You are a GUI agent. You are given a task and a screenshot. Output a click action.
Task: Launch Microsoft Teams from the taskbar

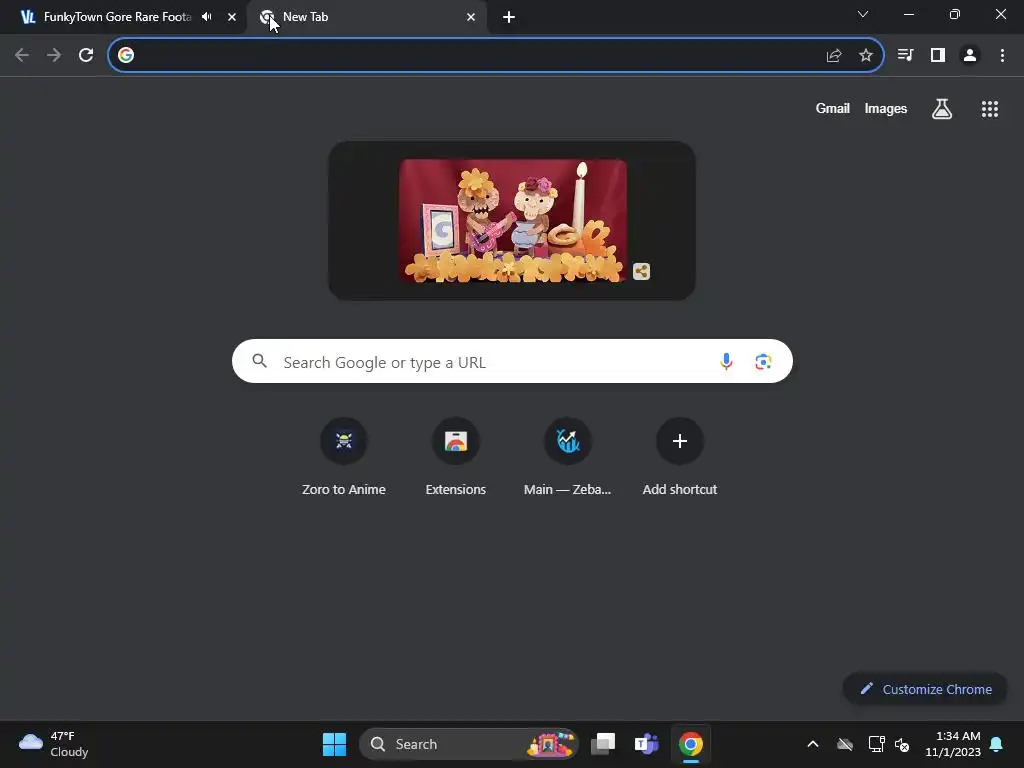tap(647, 744)
